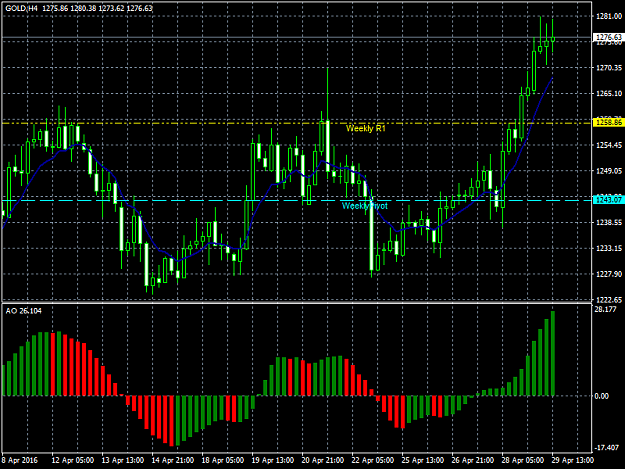Click the tallest green AO histogram bar
This screenshot has height=469, width=625.
click(553, 353)
